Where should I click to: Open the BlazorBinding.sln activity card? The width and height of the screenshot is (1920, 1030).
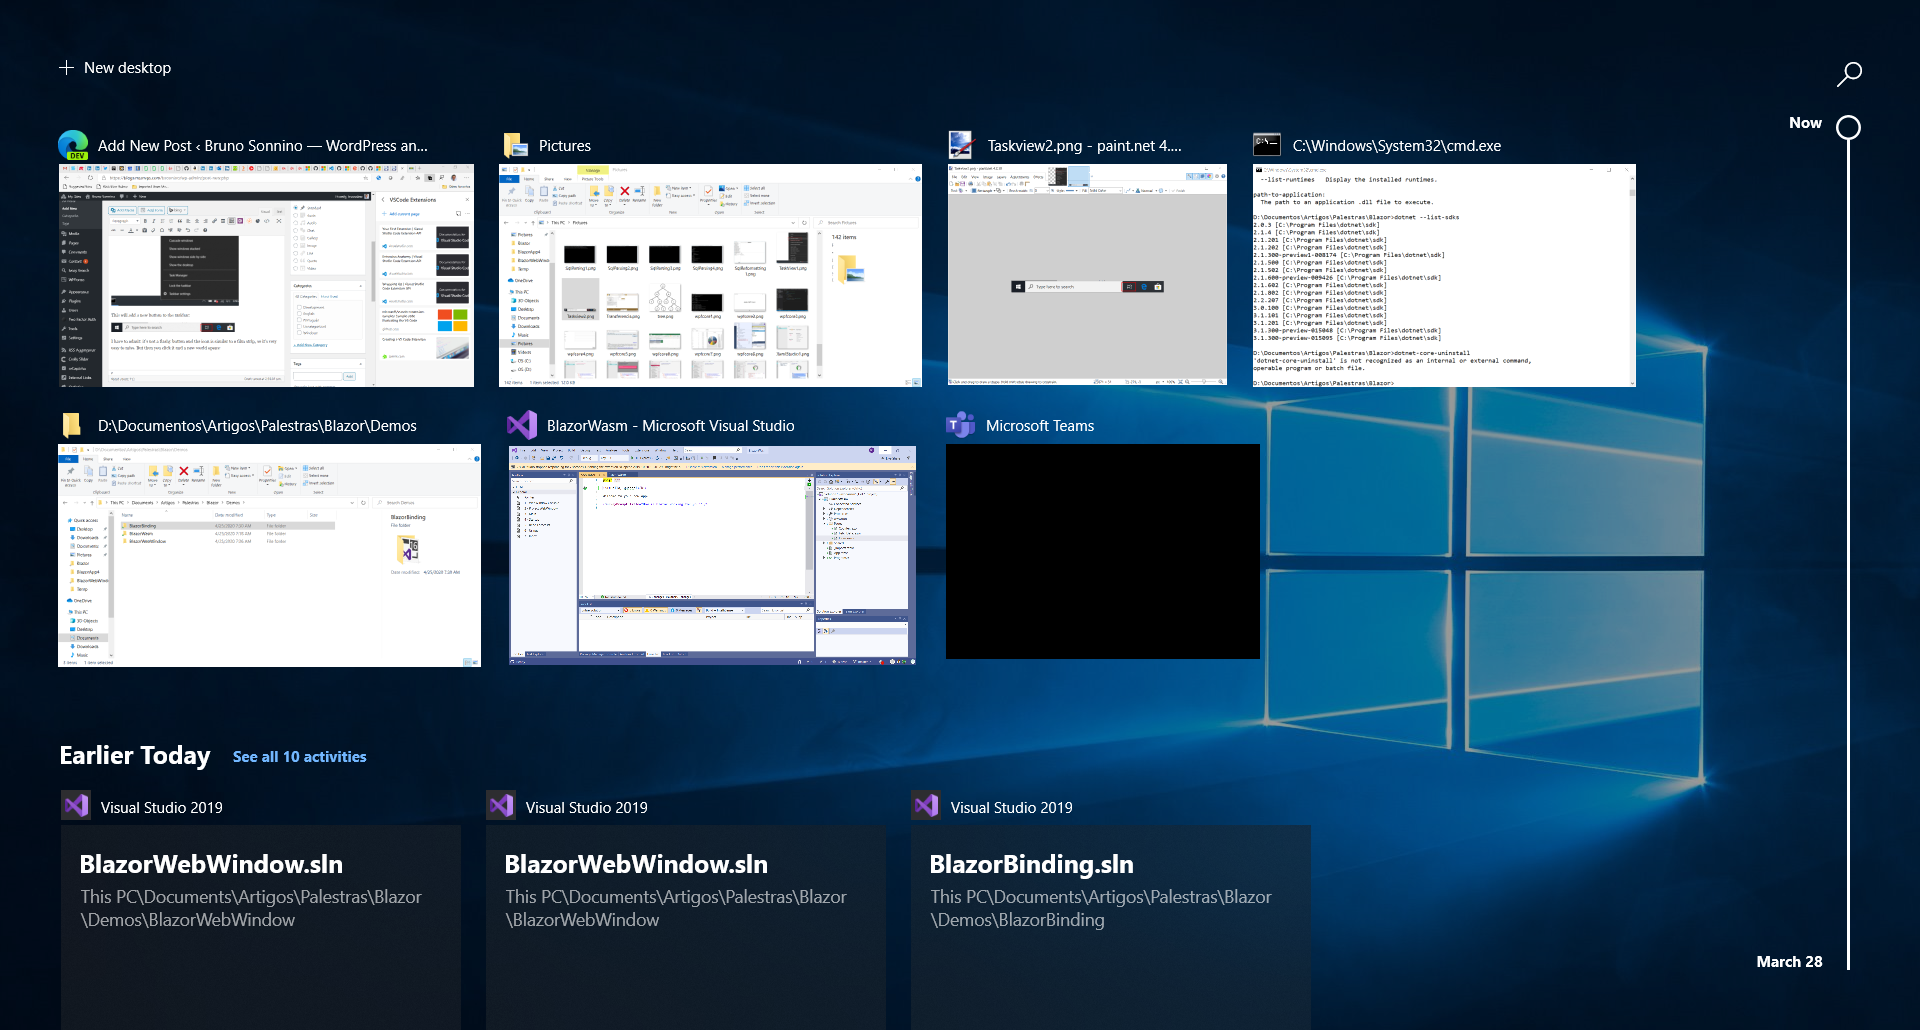coord(1111,927)
